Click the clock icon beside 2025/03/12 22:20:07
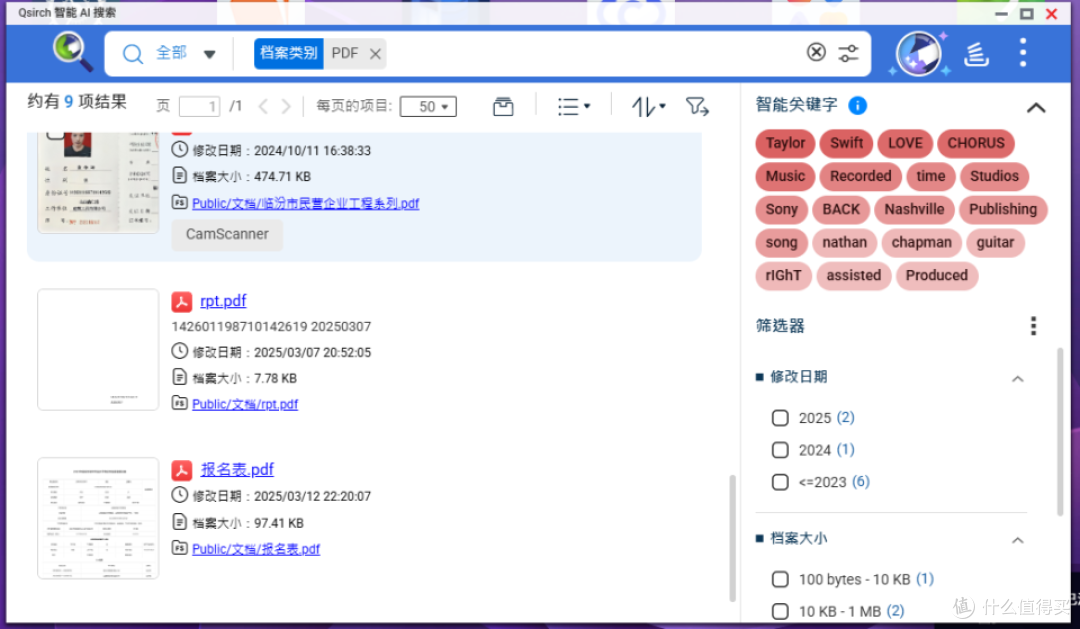 [179, 495]
